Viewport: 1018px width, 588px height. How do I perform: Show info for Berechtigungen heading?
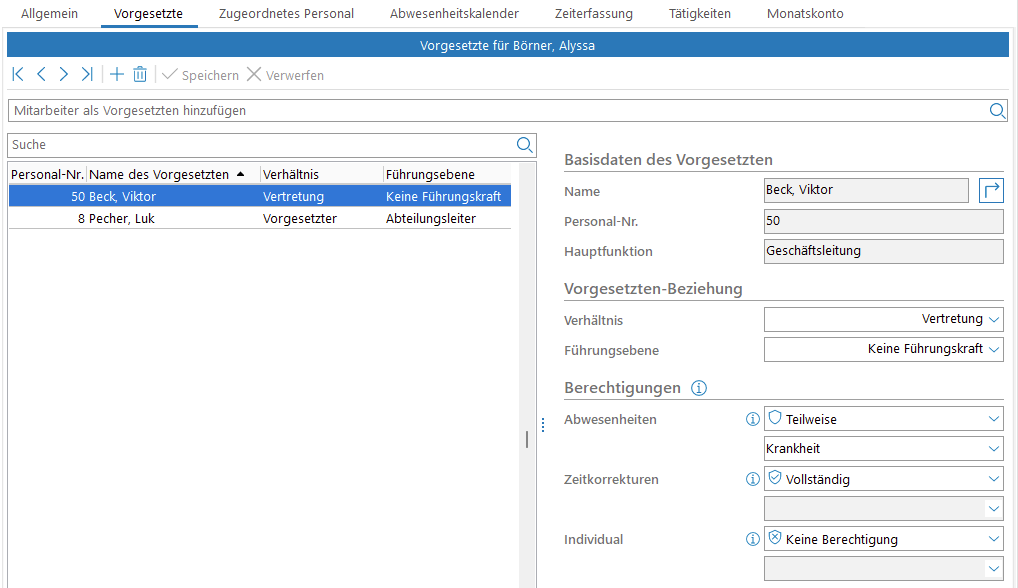coord(699,388)
